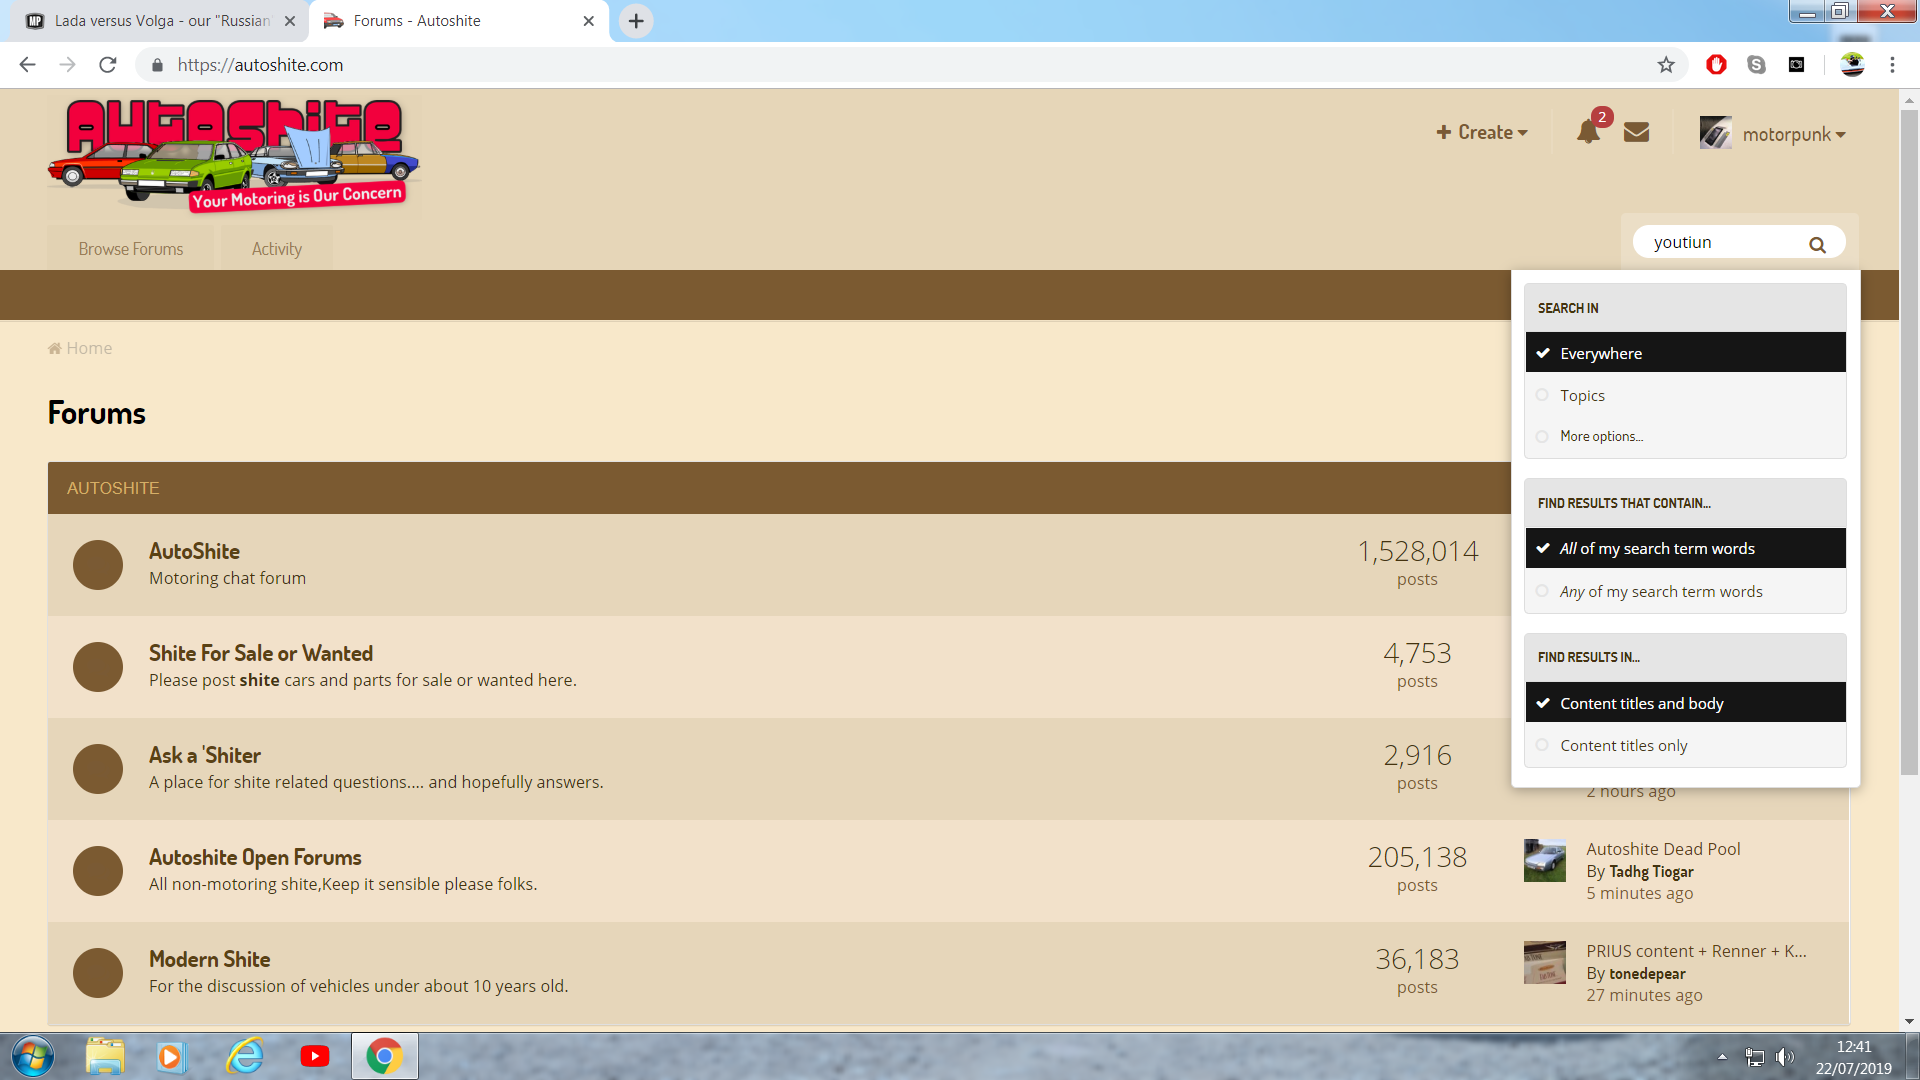Launch Internet Explorer from the taskbar
Image resolution: width=1920 pixels, height=1080 pixels.
point(245,1056)
